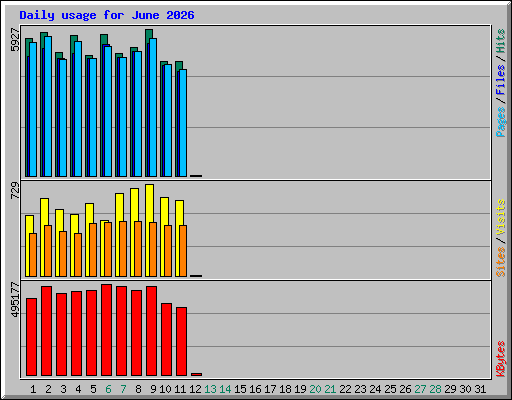Image resolution: width=512 pixels, height=400 pixels.
Task: Click green weekend day 27 label
Action: pyautogui.click(x=420, y=389)
